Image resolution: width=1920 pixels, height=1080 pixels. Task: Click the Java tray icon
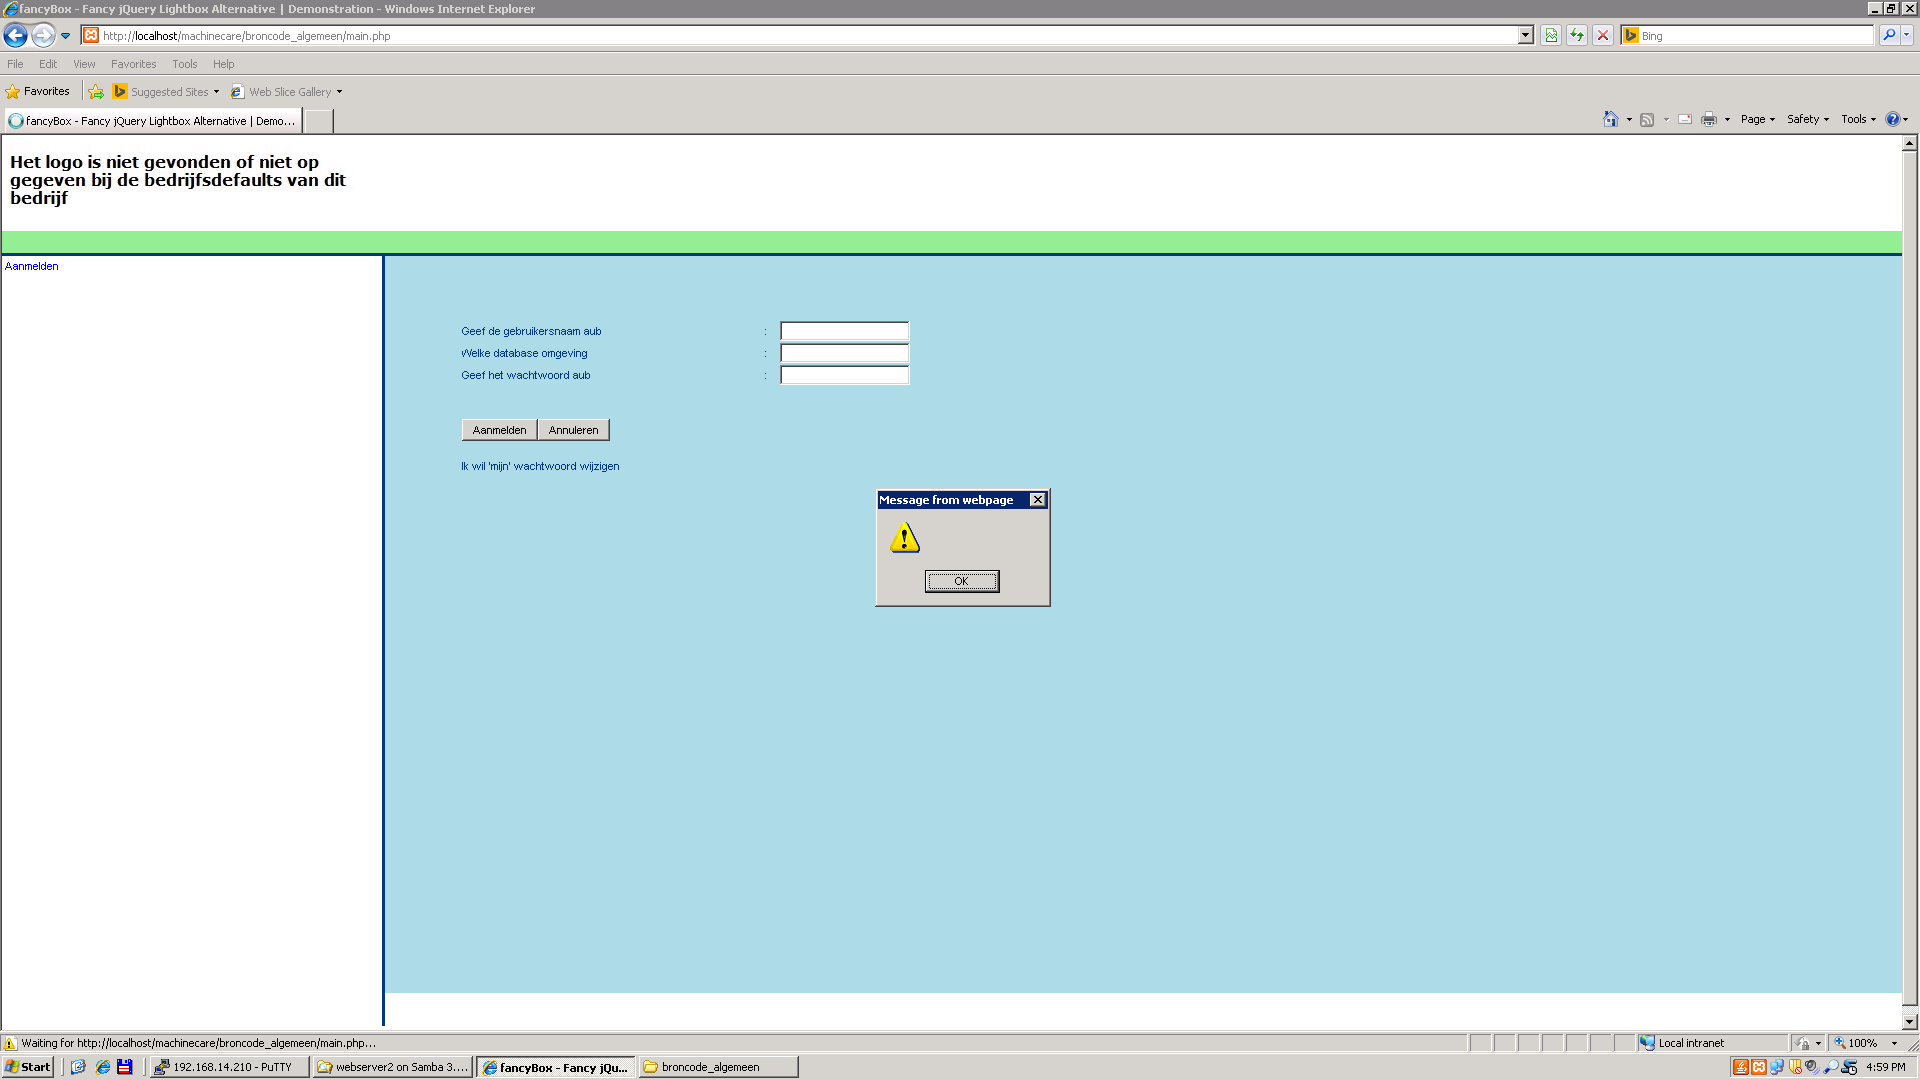(1741, 1067)
